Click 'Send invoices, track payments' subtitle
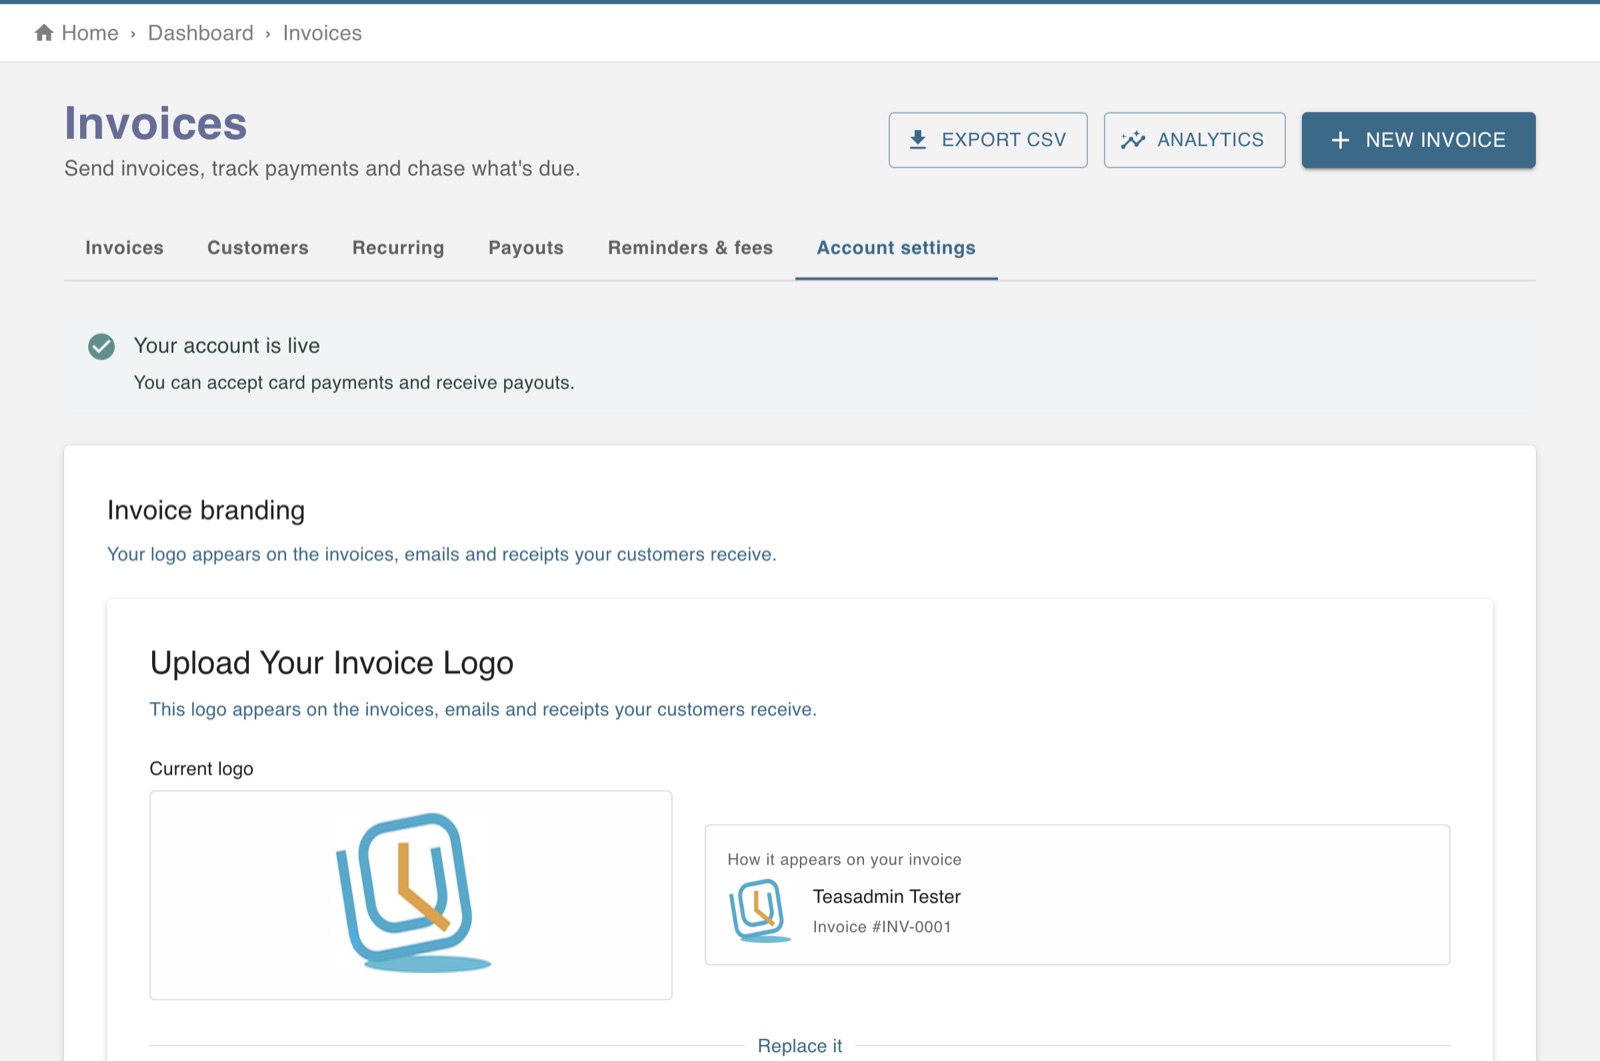The height and width of the screenshot is (1061, 1600). [322, 169]
